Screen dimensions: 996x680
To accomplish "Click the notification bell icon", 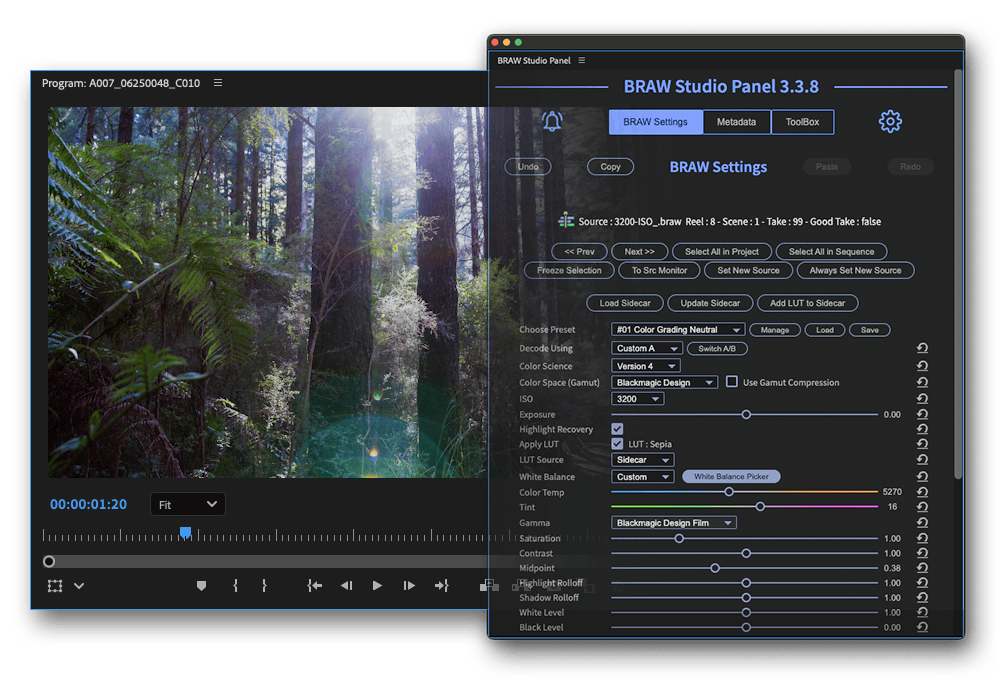I will 552,122.
